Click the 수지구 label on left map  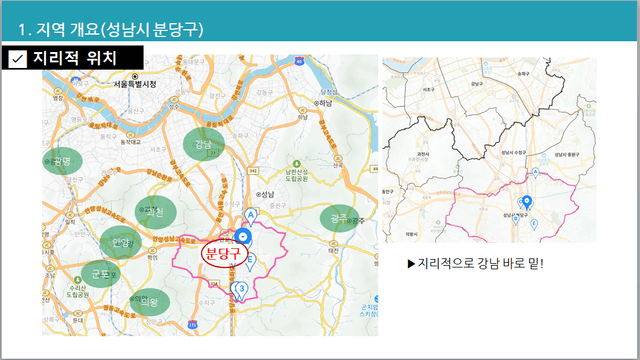207,302
